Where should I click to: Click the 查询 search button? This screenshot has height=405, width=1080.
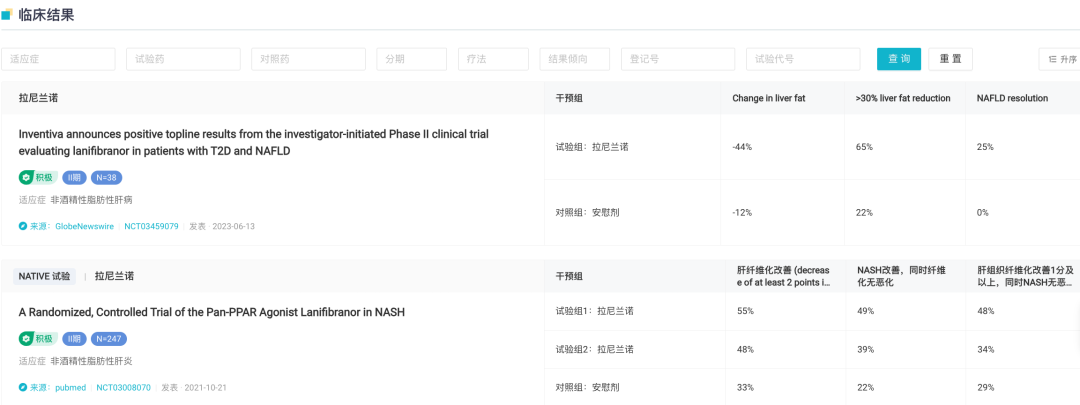(x=899, y=59)
